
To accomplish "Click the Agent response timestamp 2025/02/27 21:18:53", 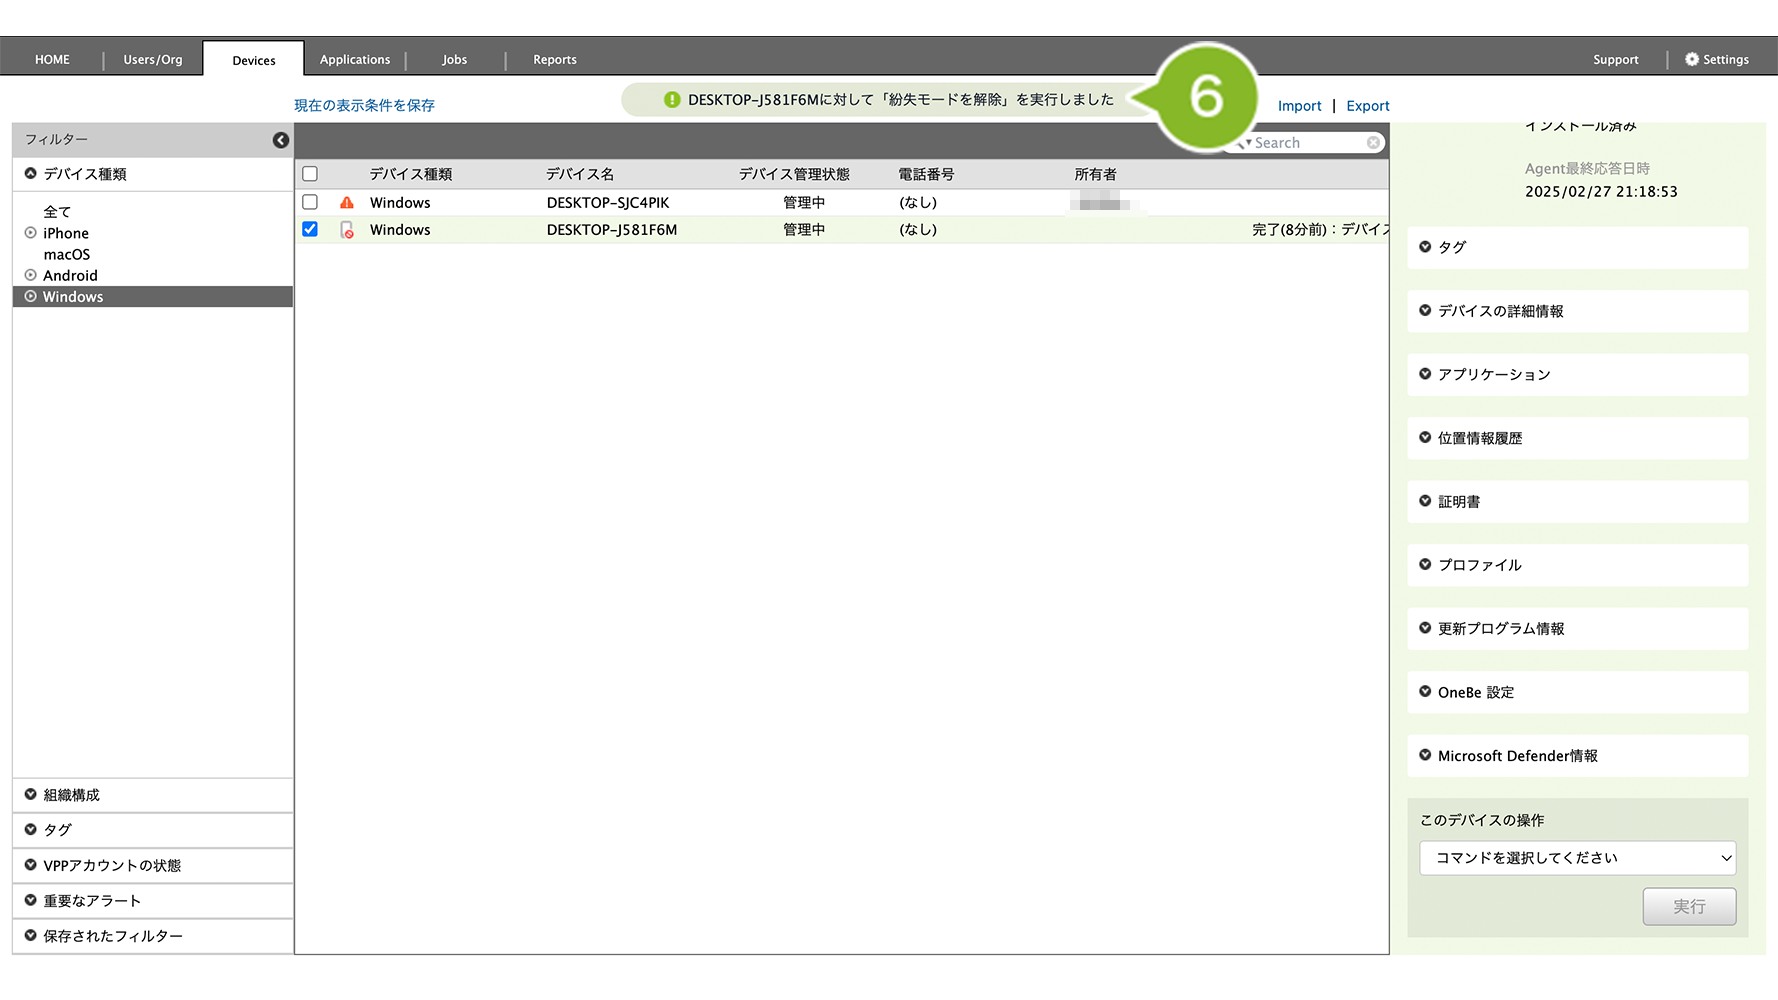I will pyautogui.click(x=1601, y=191).
